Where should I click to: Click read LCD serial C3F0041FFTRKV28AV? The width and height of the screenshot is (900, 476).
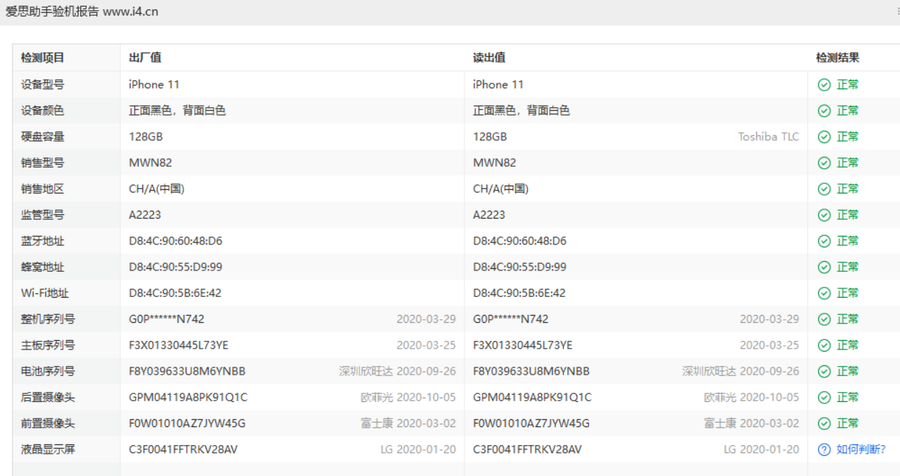pyautogui.click(x=527, y=450)
